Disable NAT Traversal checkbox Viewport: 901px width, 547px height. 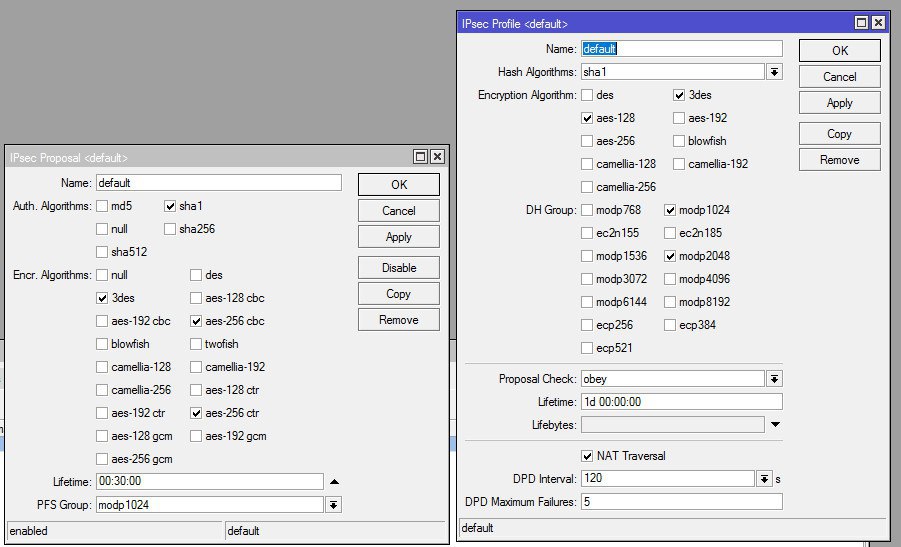tap(587, 456)
